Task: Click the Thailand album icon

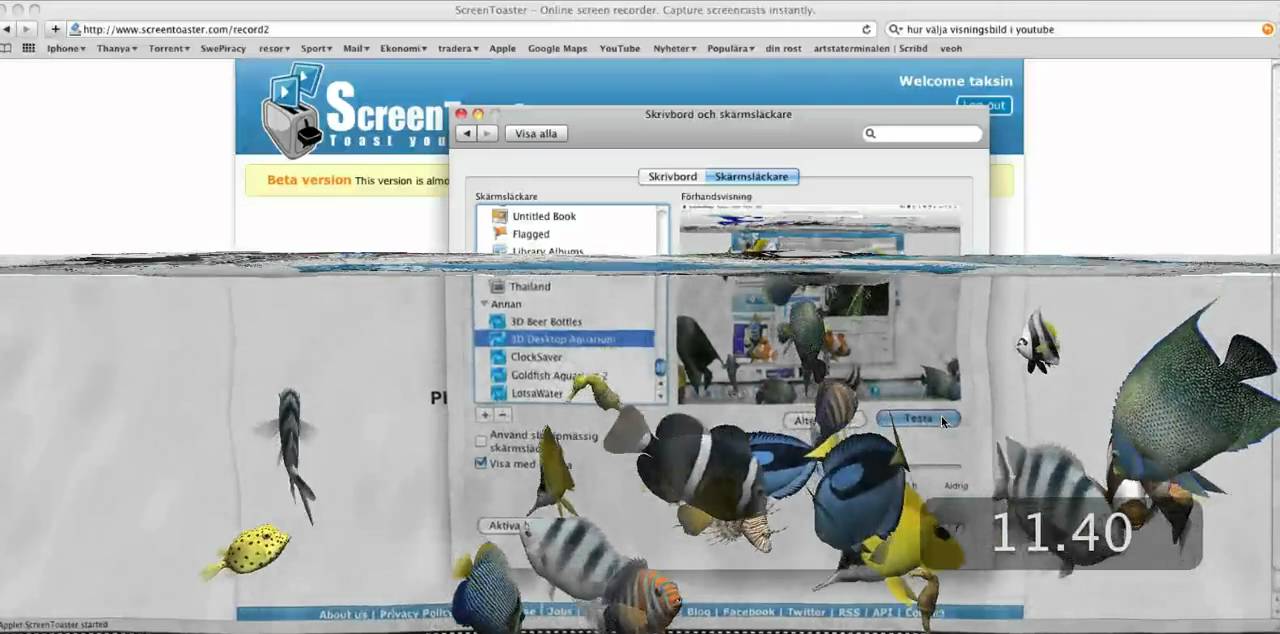Action: point(497,286)
